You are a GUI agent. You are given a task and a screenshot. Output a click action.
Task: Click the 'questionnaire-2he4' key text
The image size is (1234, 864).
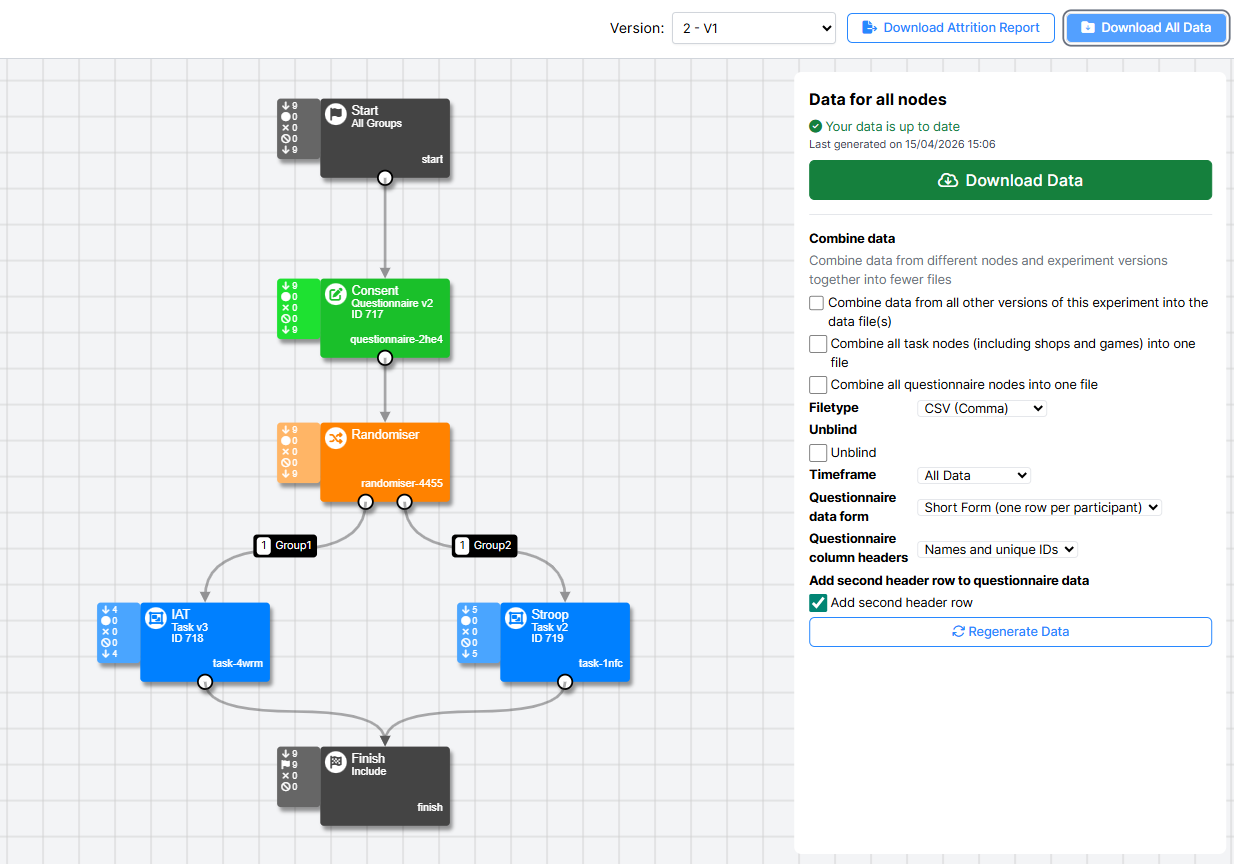[x=396, y=339]
